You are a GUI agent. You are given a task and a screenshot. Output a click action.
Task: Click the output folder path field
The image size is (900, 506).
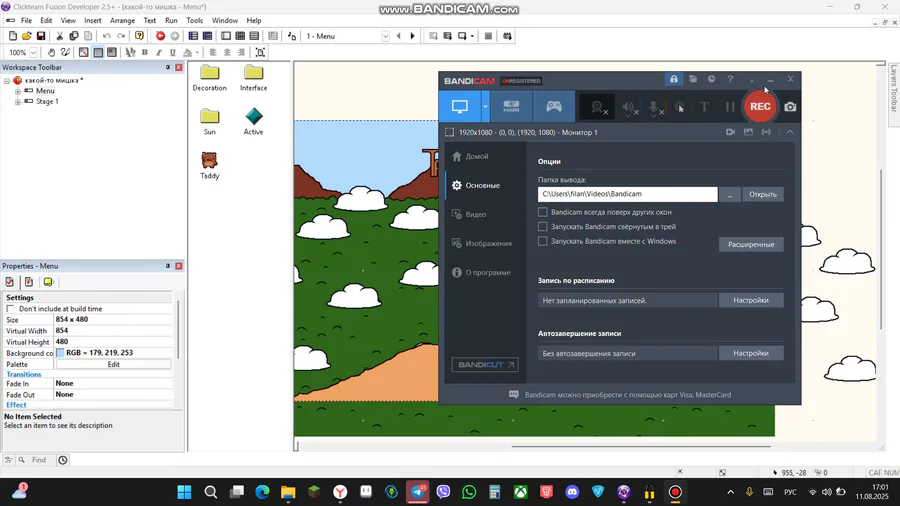coord(627,194)
